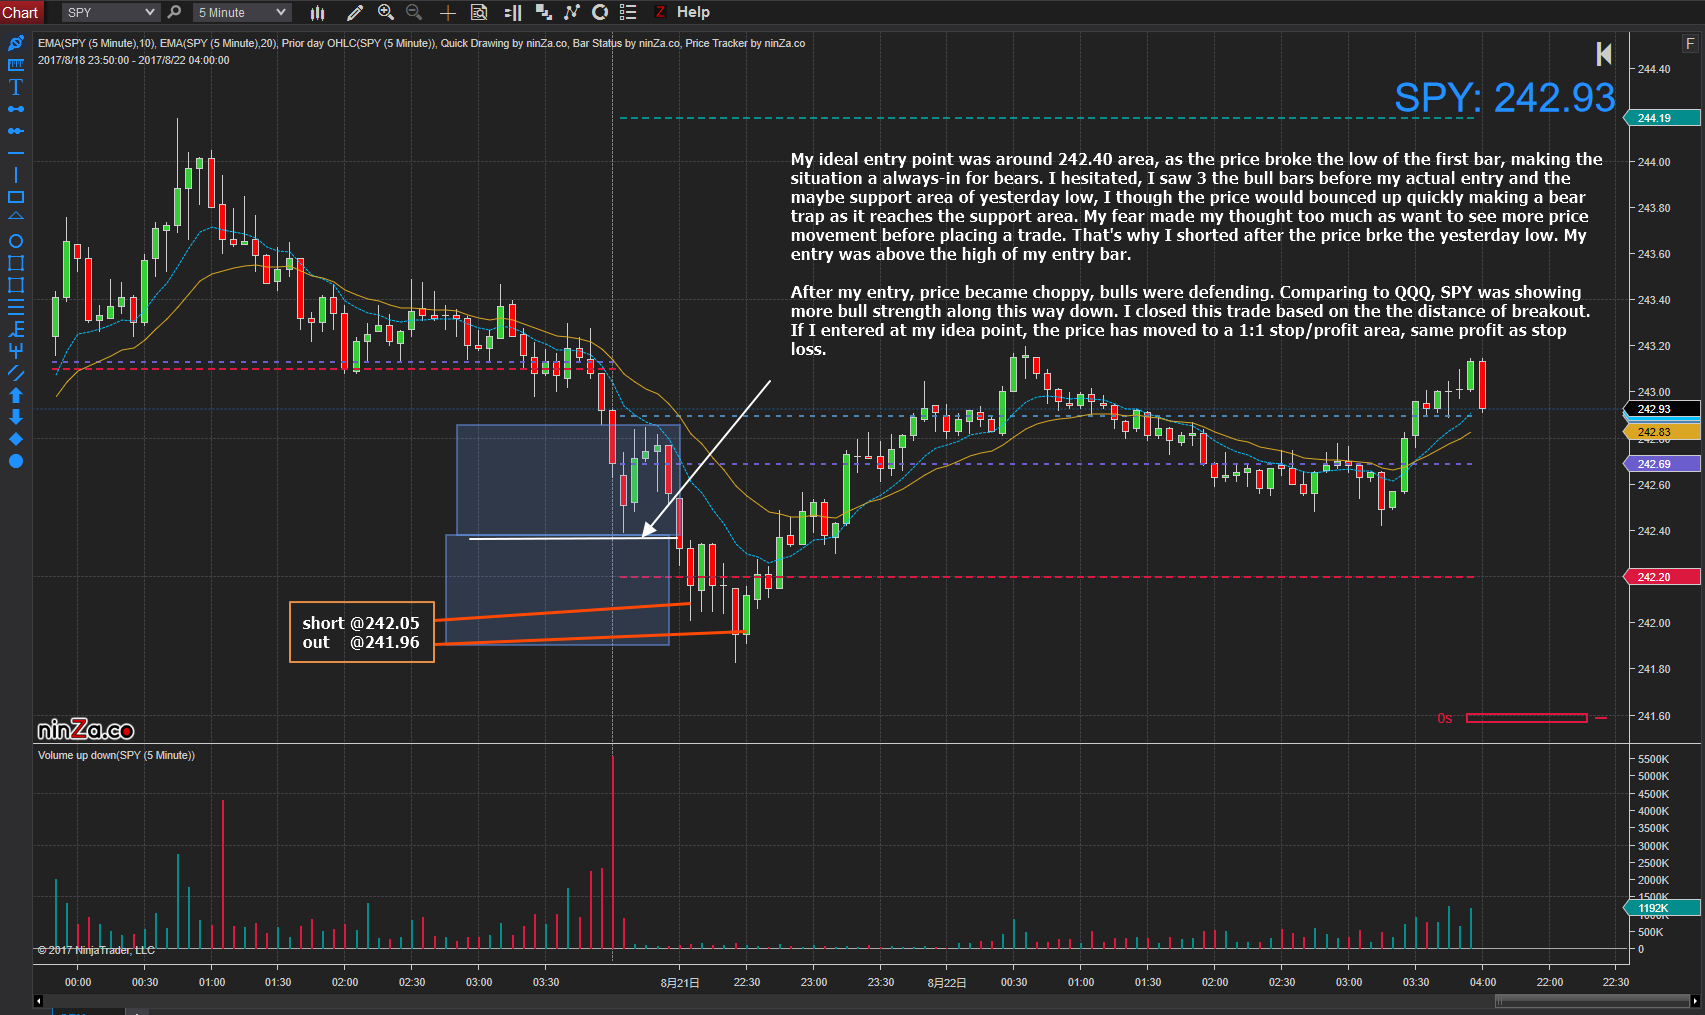This screenshot has height=1015, width=1705.
Task: Click the zoom out magnifier icon
Action: point(414,12)
